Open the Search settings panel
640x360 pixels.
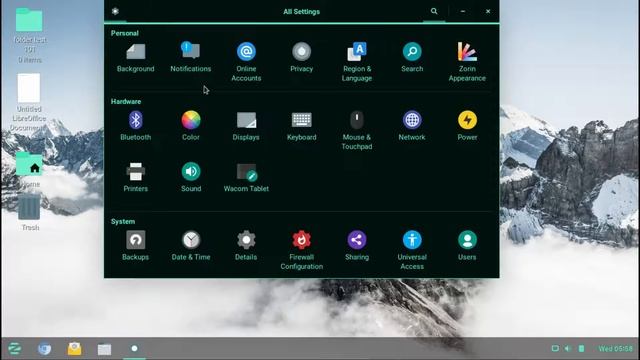412,58
